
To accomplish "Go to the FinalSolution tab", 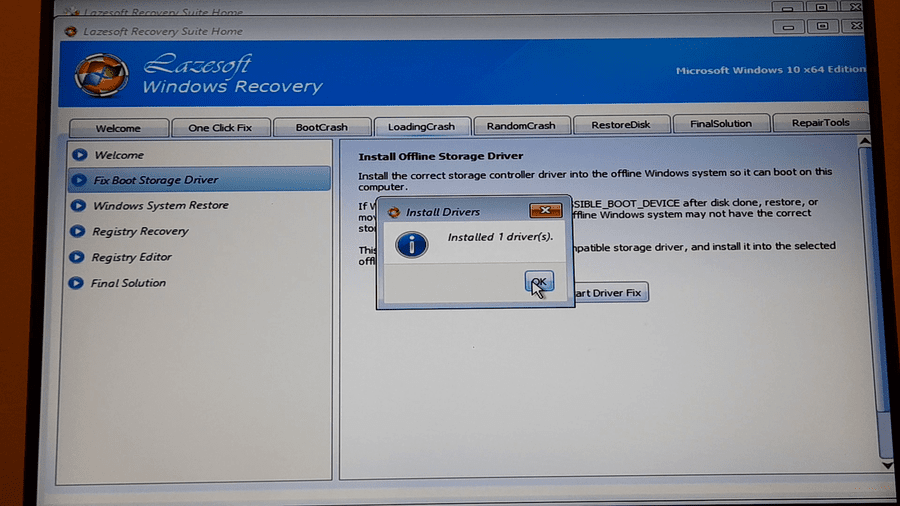I will pos(721,123).
